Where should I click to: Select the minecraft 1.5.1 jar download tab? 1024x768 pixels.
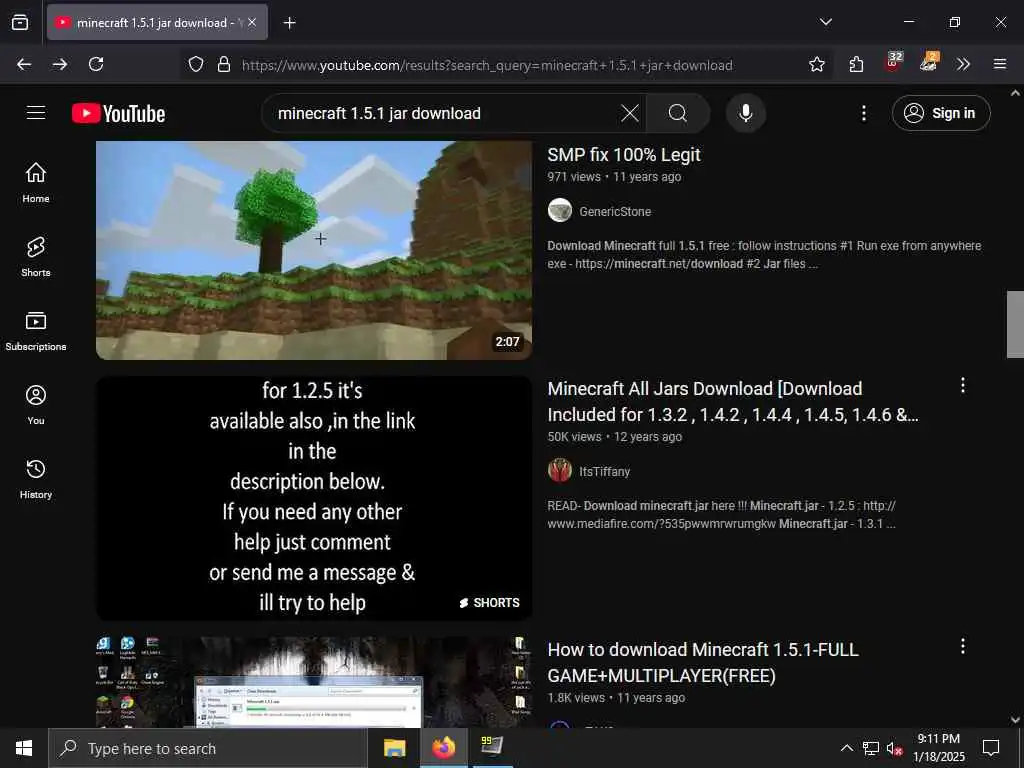(x=157, y=22)
